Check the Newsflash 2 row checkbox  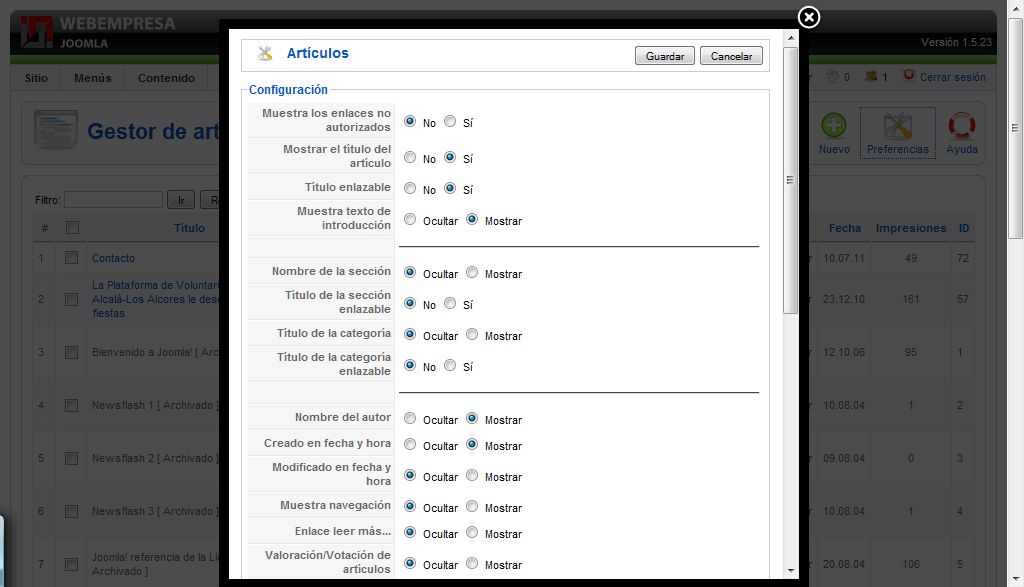pos(72,458)
